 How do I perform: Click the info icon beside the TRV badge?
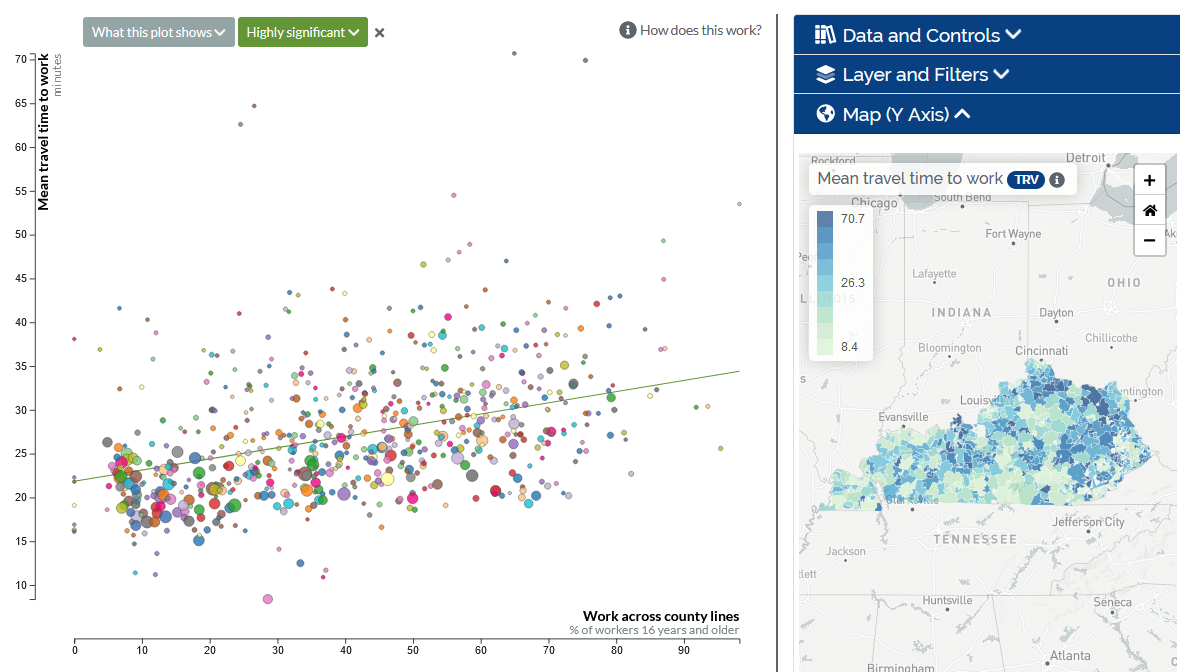(1057, 180)
